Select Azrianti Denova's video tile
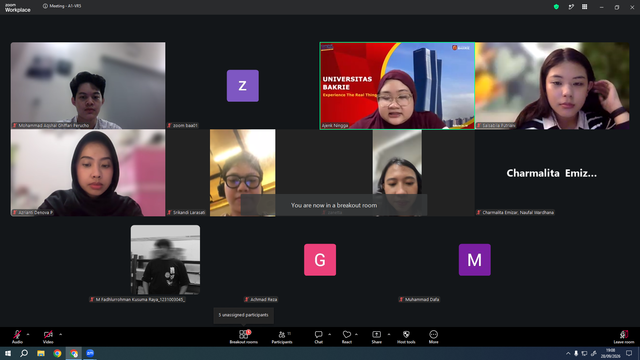Viewport: 640px width, 360px height. [88, 173]
